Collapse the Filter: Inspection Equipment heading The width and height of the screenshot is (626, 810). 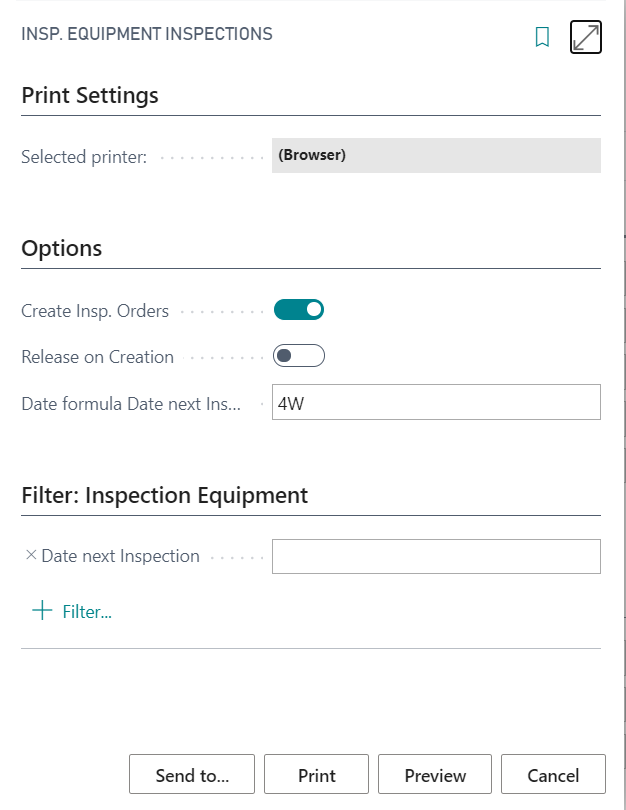point(164,495)
